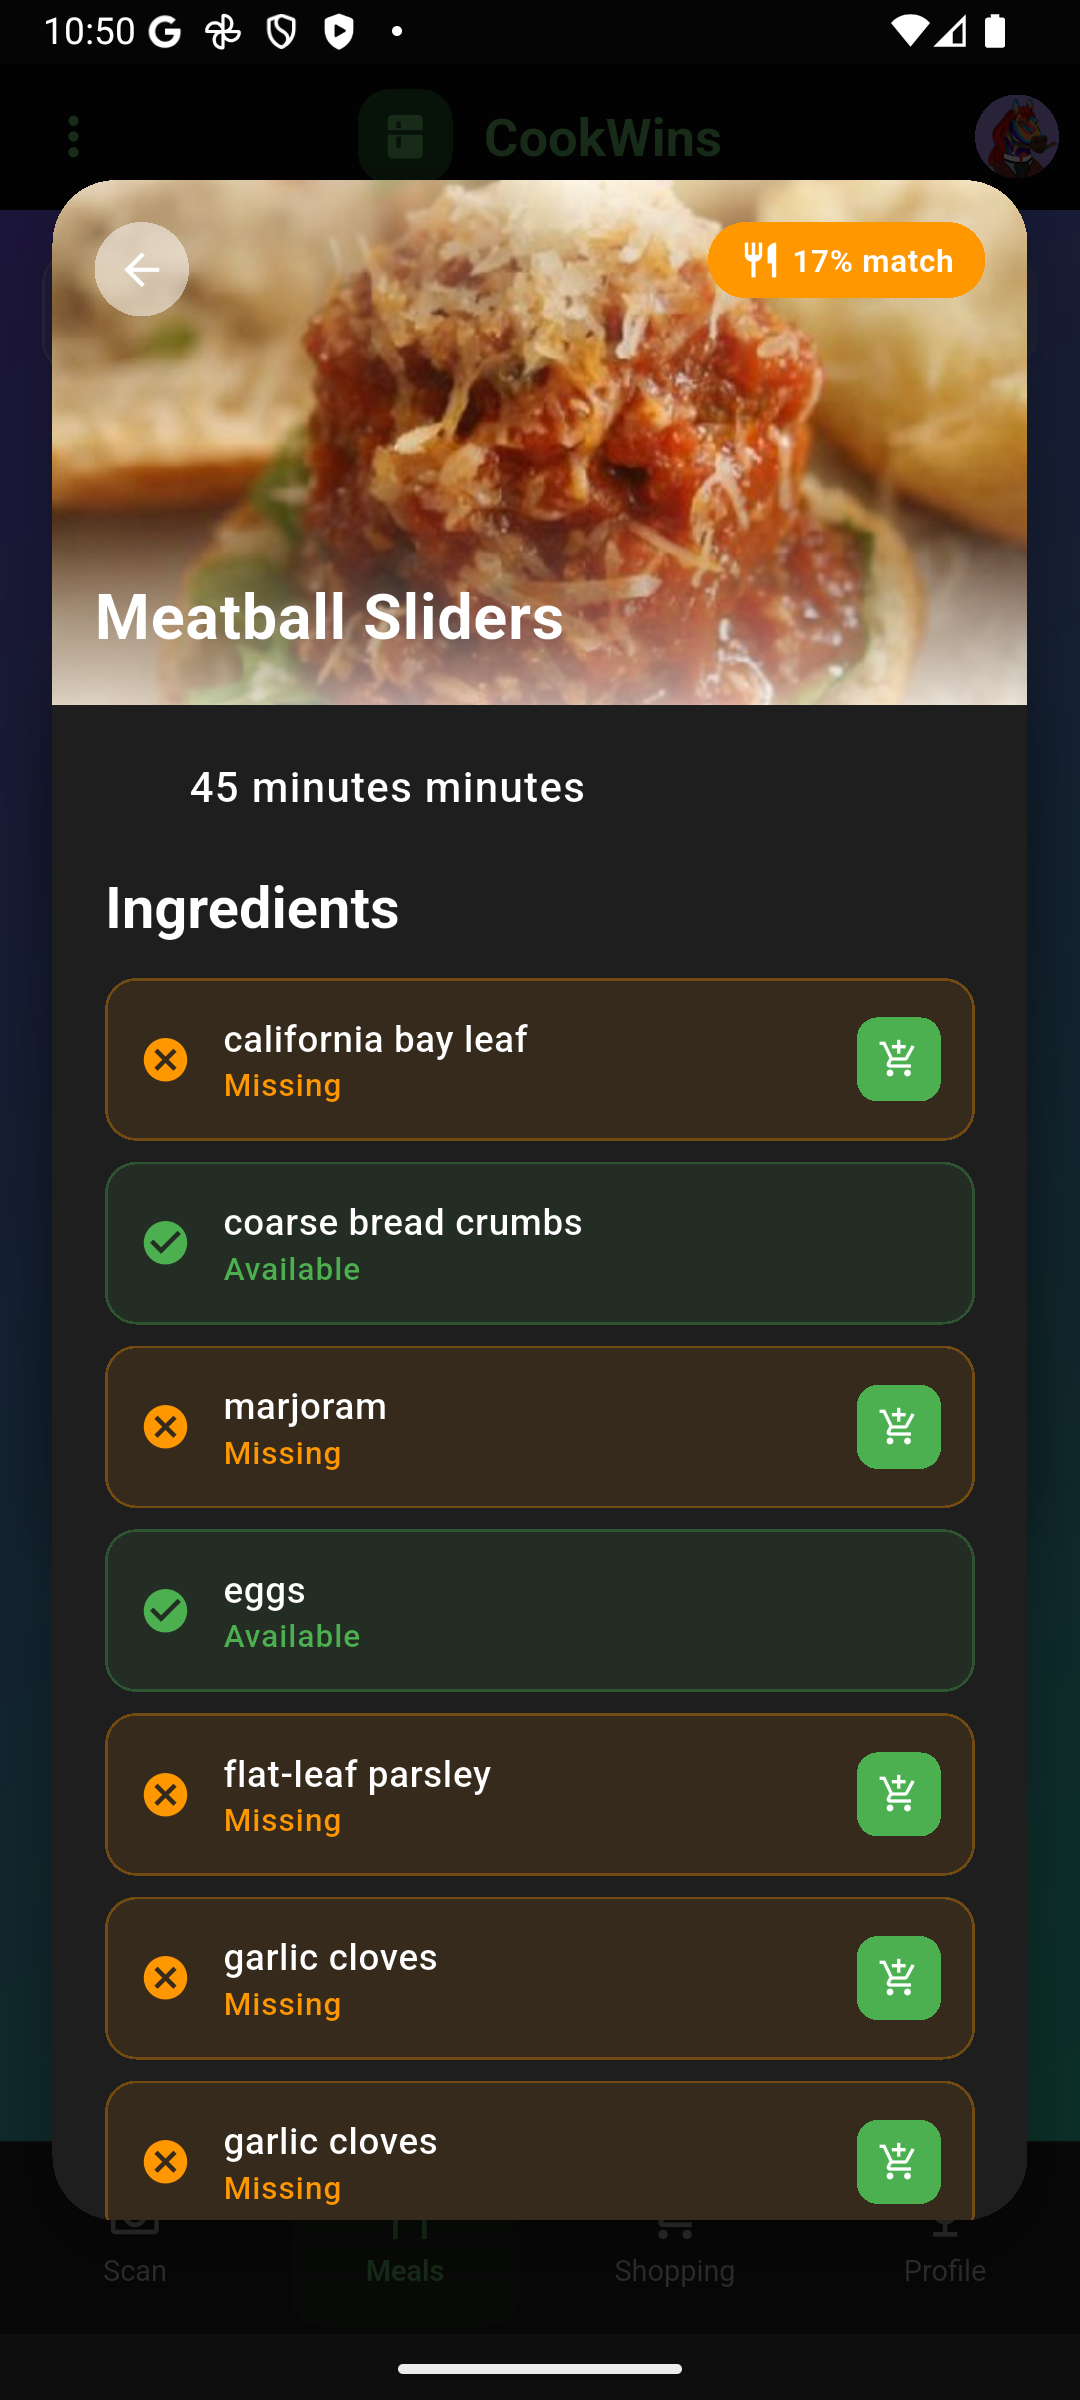Tap the back arrow over the recipe photo
This screenshot has height=2400, width=1080.
pyautogui.click(x=141, y=269)
